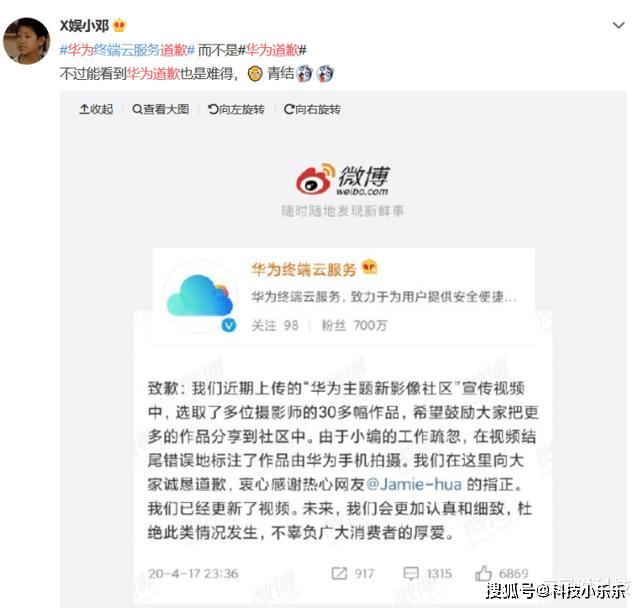
Task: Click 查看大图 to view the full image
Action: [x=160, y=109]
